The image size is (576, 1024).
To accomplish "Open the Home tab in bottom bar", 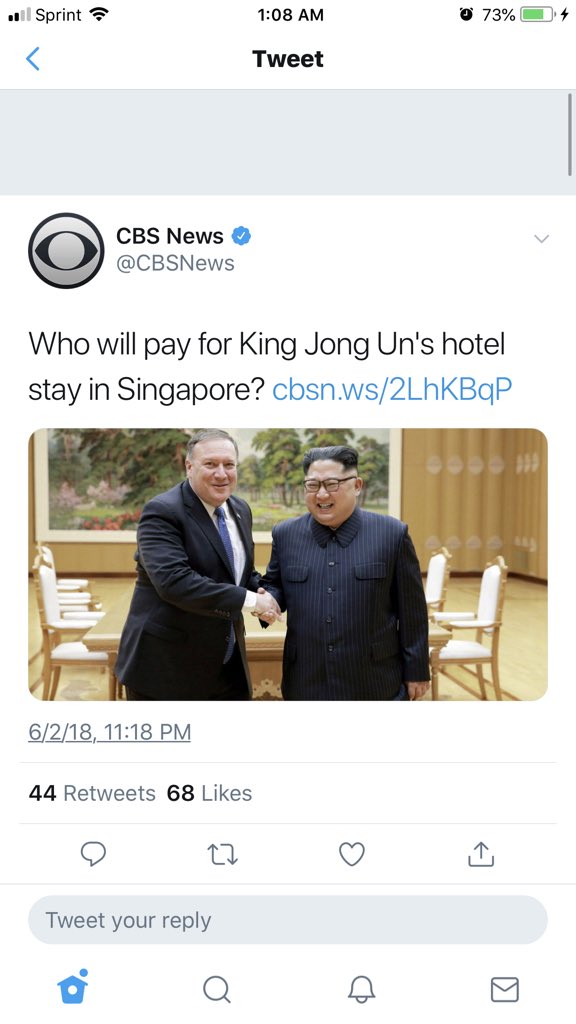I will [72, 986].
